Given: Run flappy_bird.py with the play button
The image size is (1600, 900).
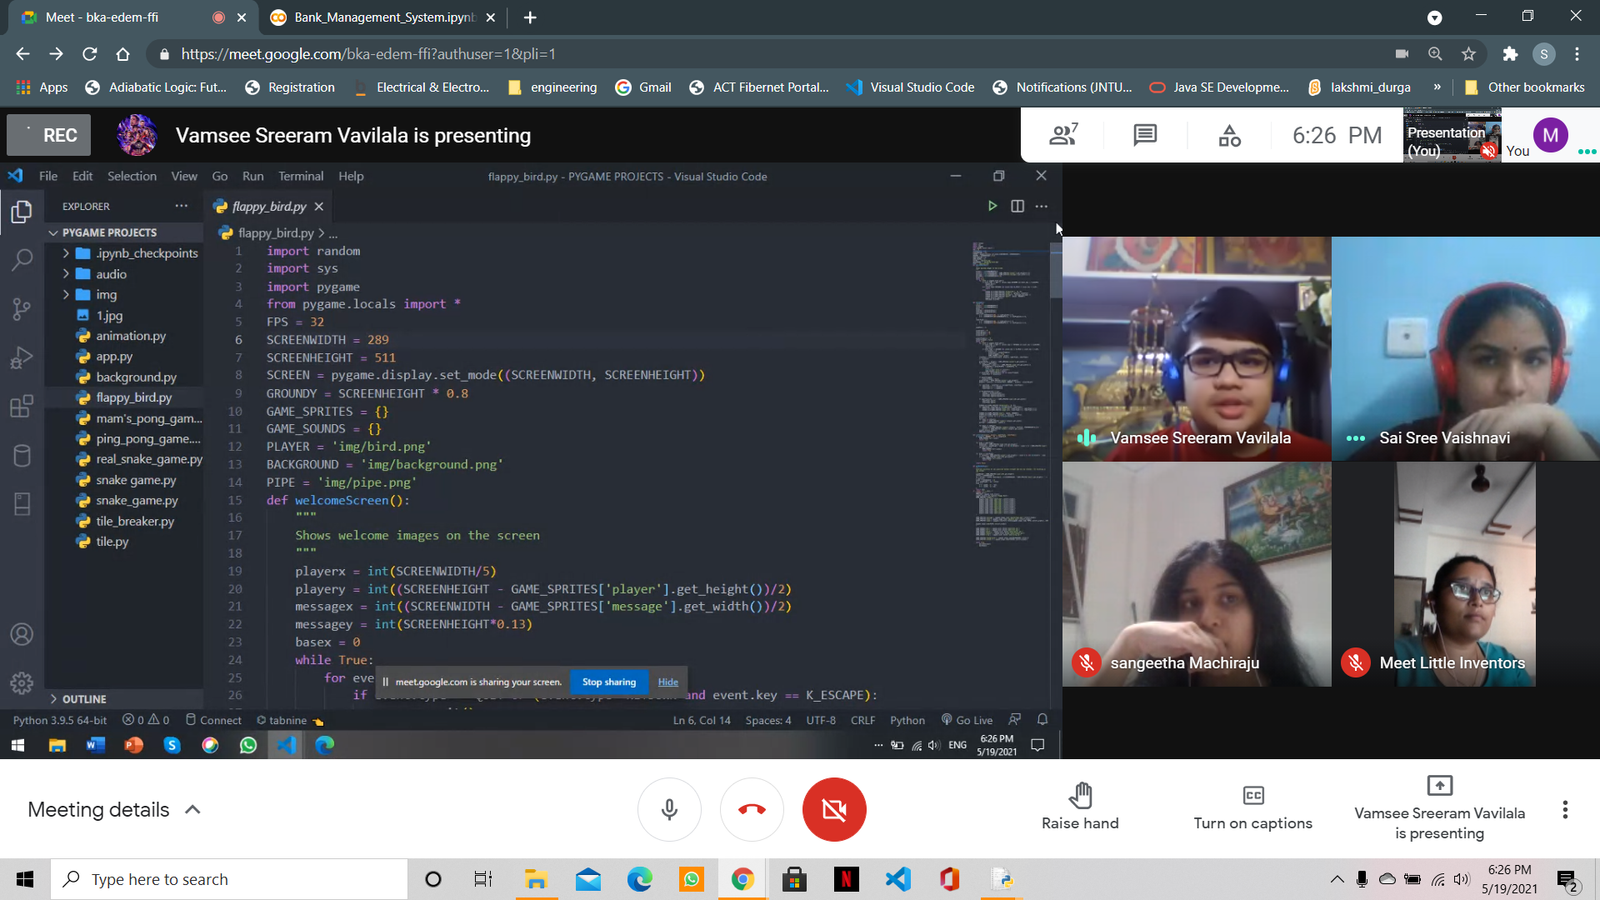Looking at the screenshot, I should tap(992, 205).
